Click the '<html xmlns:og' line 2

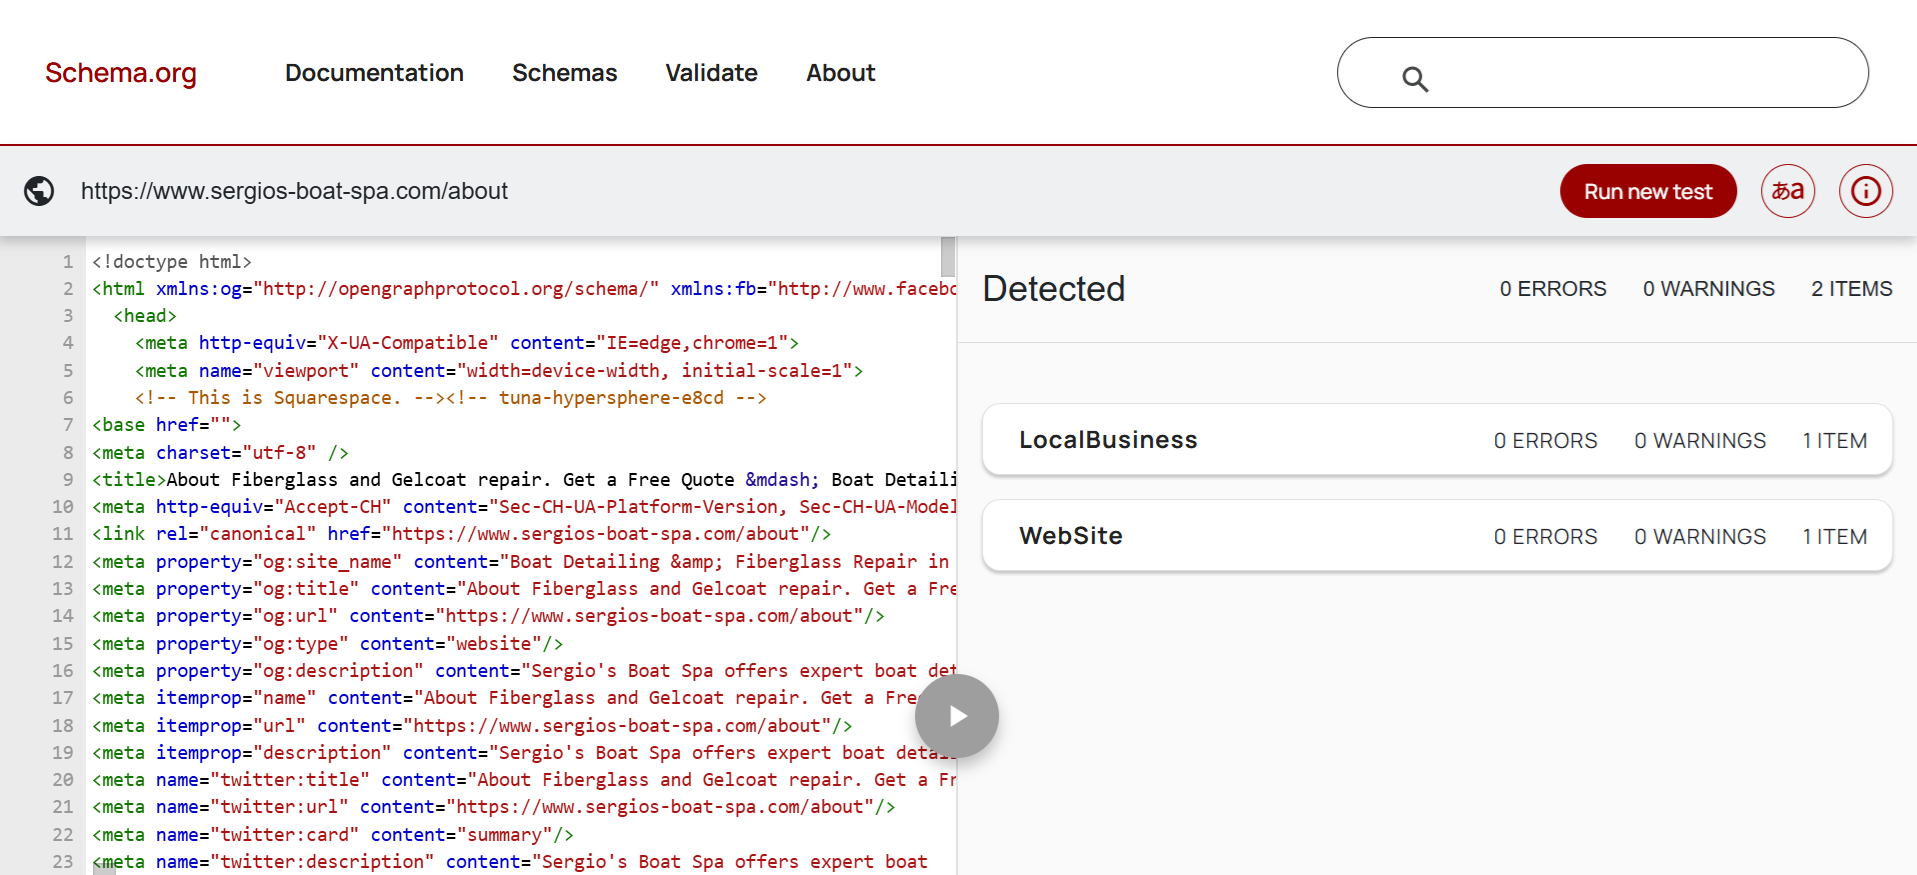coord(524,289)
